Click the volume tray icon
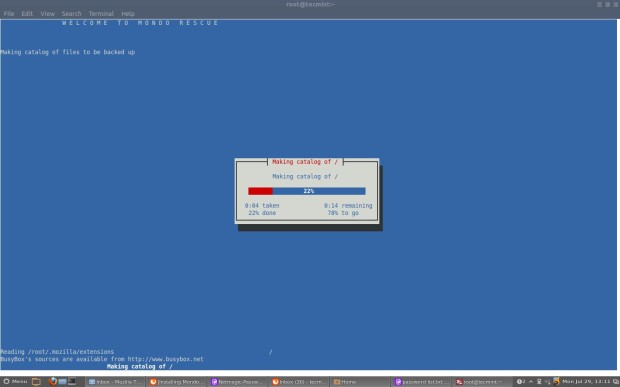The width and height of the screenshot is (620, 387). click(x=548, y=381)
